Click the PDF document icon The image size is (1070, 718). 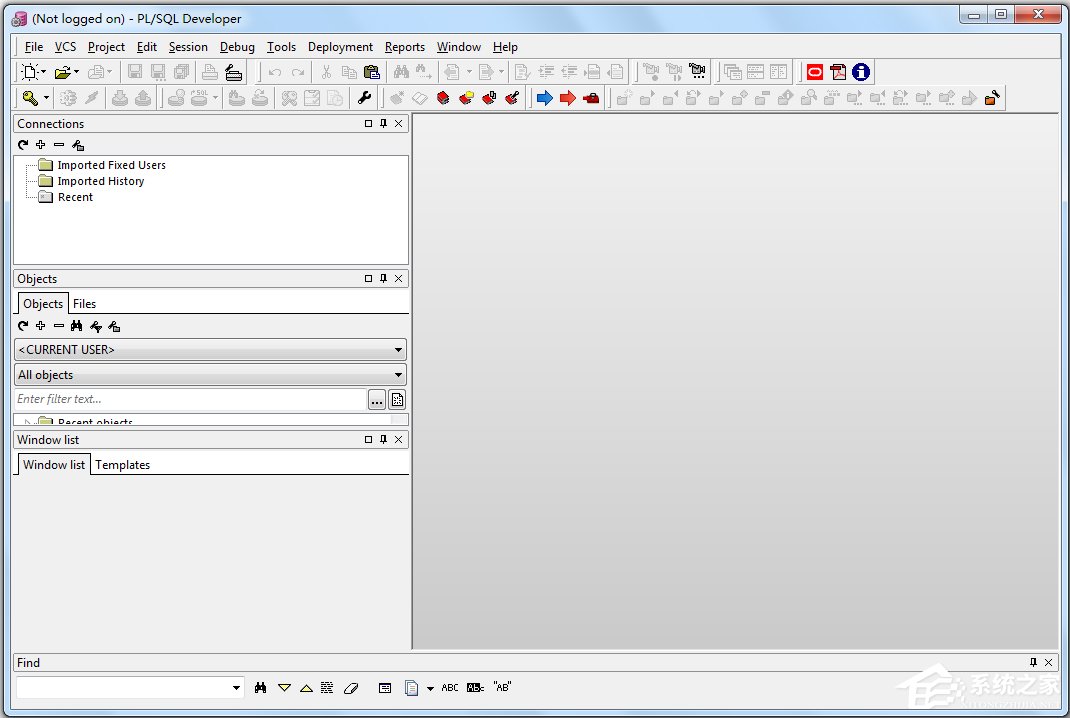click(x=838, y=72)
